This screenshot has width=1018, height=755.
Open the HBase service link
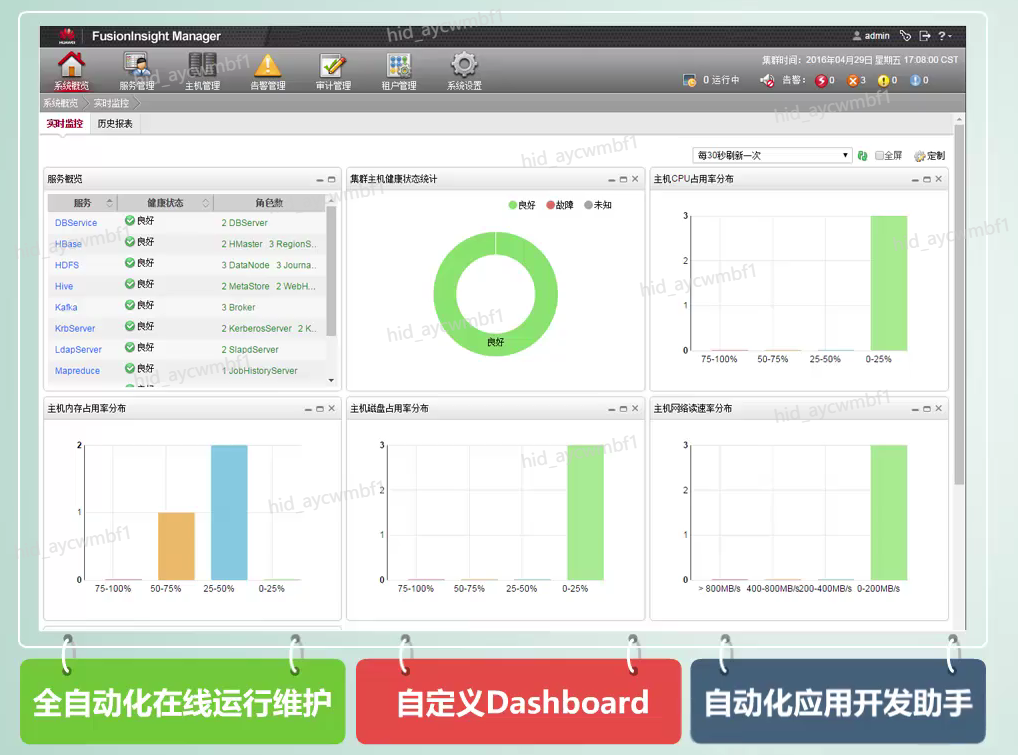pos(68,244)
